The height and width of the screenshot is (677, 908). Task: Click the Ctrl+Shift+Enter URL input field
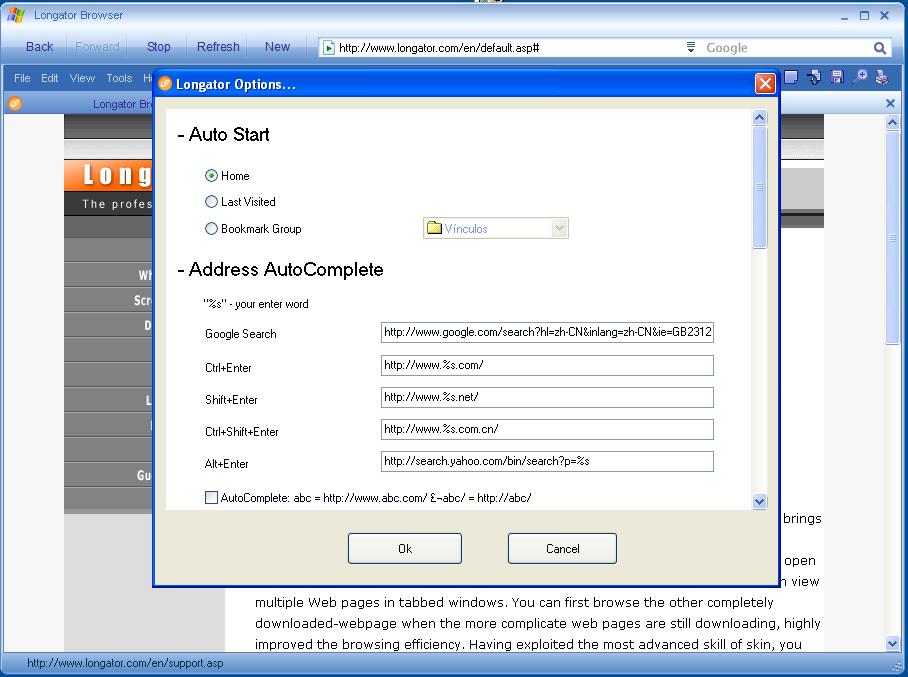click(x=547, y=429)
